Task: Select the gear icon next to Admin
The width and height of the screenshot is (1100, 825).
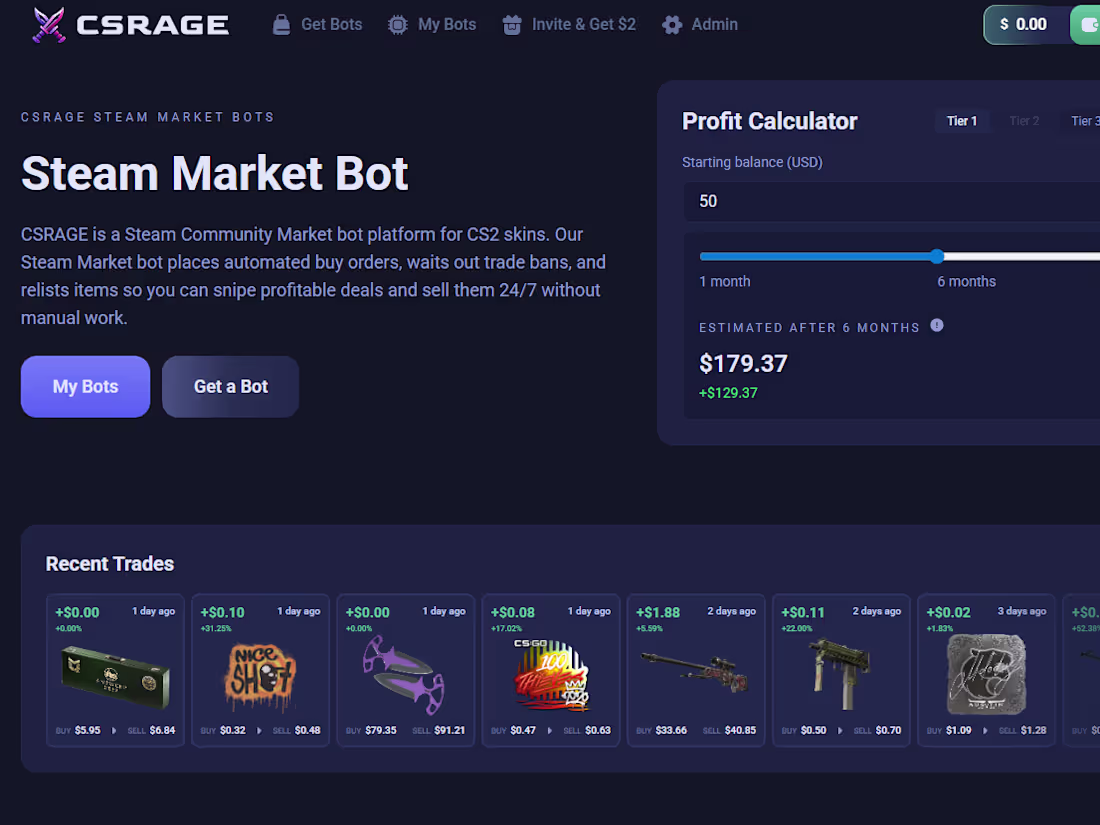Action: pos(671,23)
